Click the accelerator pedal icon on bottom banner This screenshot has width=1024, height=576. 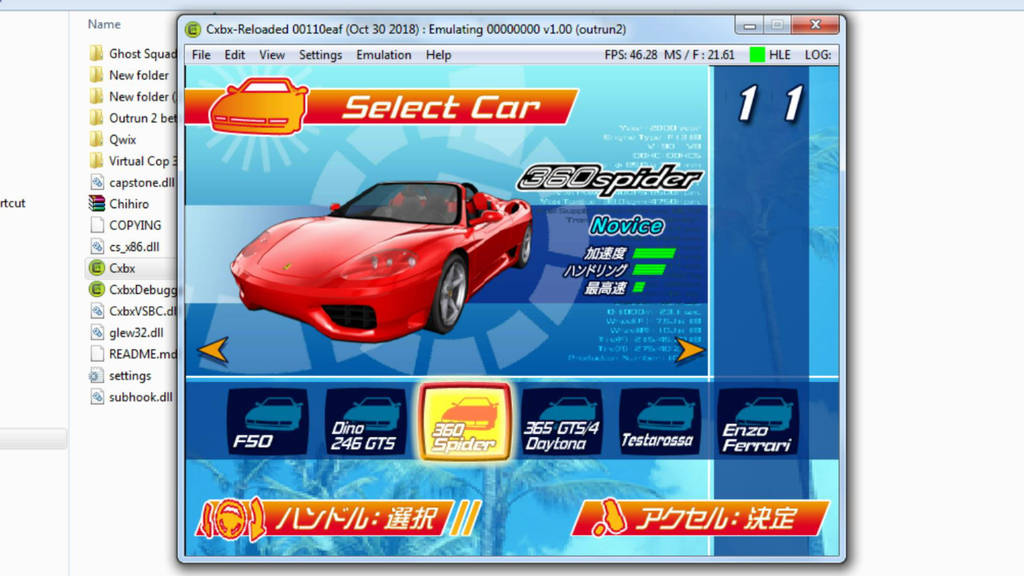click(x=611, y=518)
